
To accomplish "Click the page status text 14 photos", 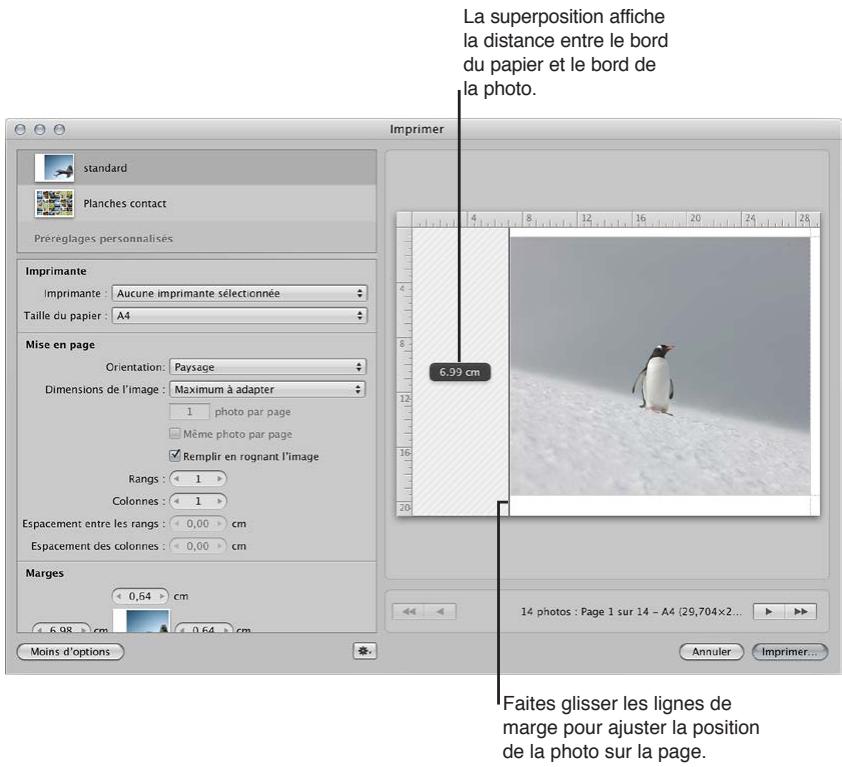I will tap(632, 611).
